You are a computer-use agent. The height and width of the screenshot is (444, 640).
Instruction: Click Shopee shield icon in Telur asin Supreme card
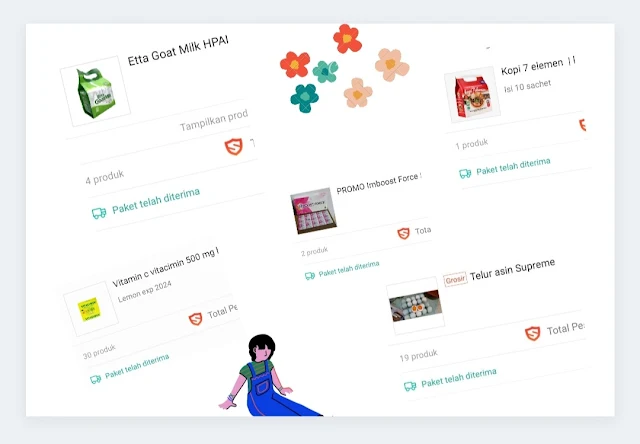coord(533,333)
